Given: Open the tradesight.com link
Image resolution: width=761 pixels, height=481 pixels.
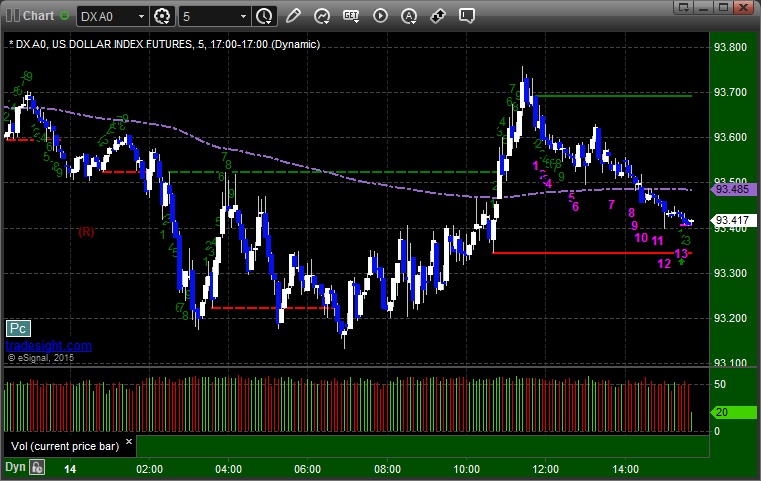Looking at the screenshot, I should click(x=49, y=346).
